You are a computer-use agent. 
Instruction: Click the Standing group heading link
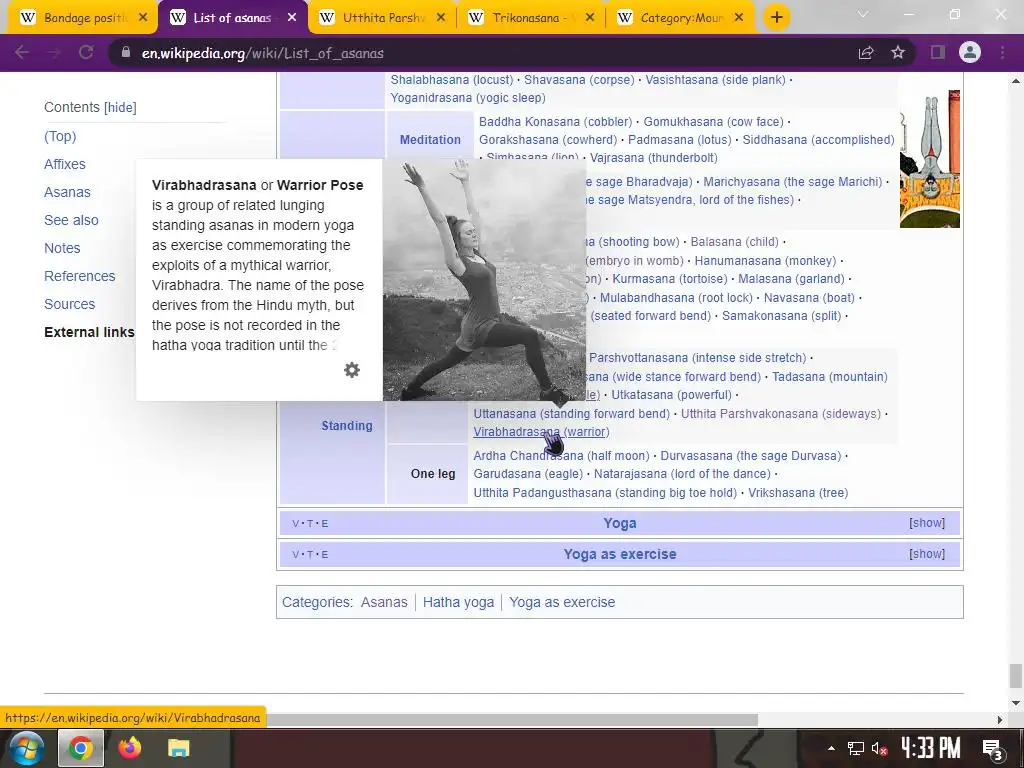click(x=347, y=426)
